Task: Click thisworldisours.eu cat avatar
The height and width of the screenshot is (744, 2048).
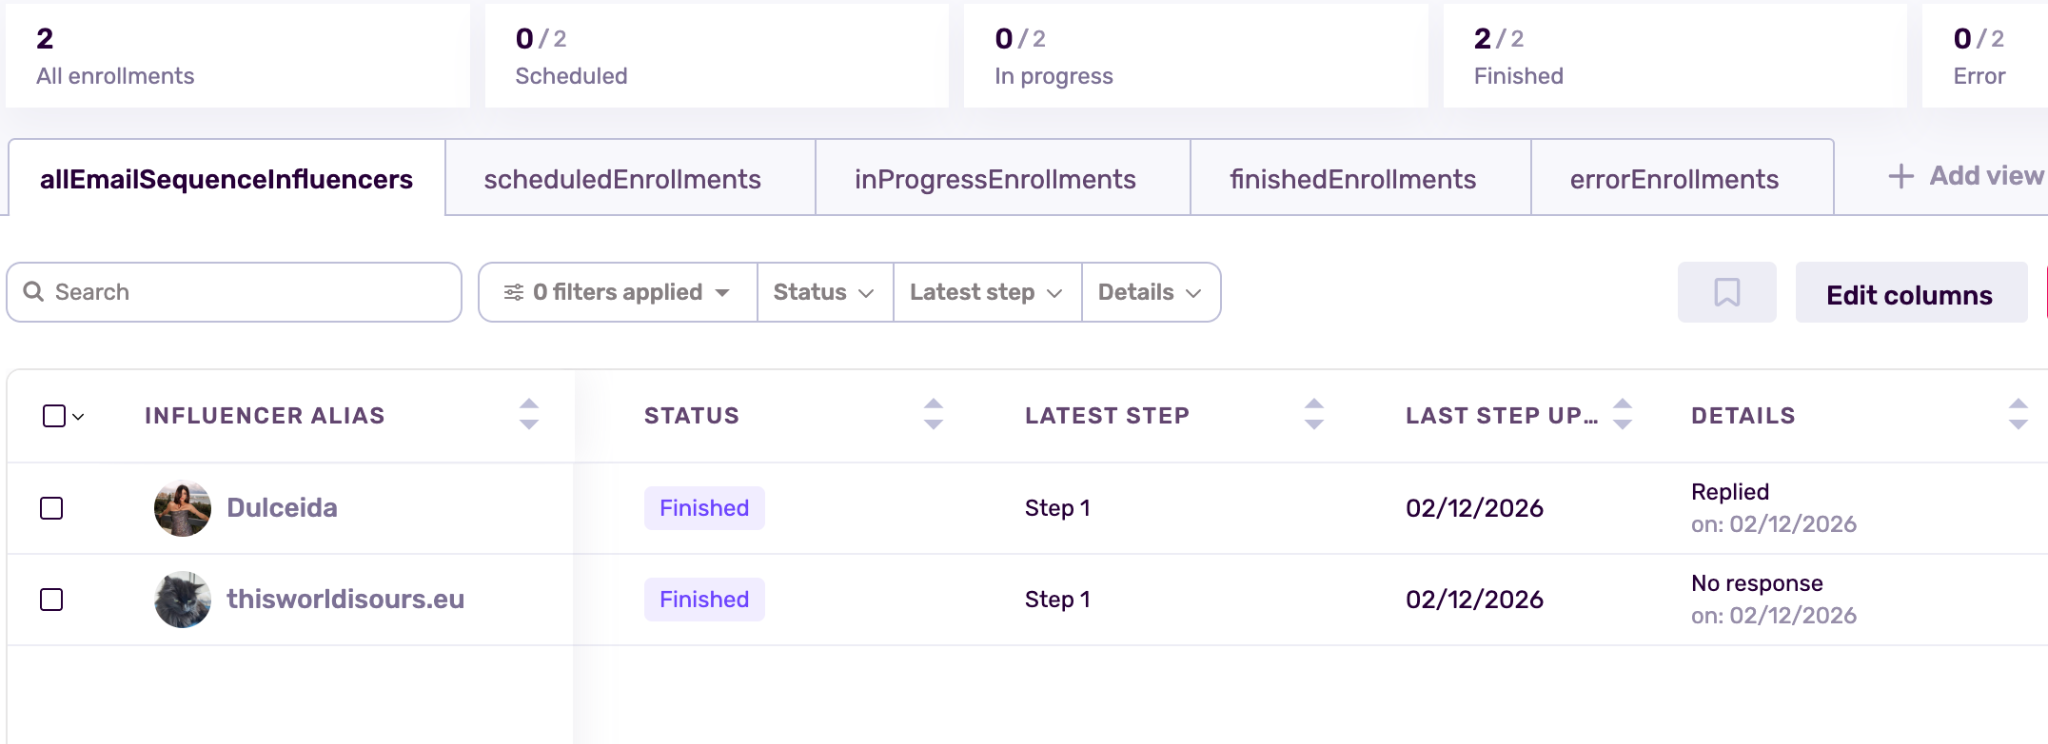Action: 182,599
